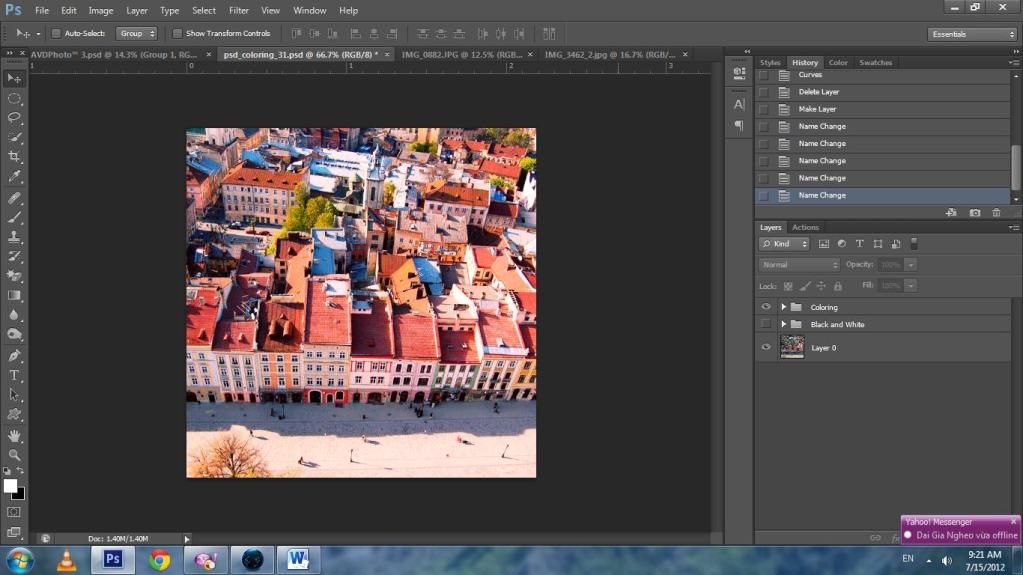Viewport: 1023px width, 575px height.
Task: Set history brush source for Curves
Action: click(x=763, y=76)
